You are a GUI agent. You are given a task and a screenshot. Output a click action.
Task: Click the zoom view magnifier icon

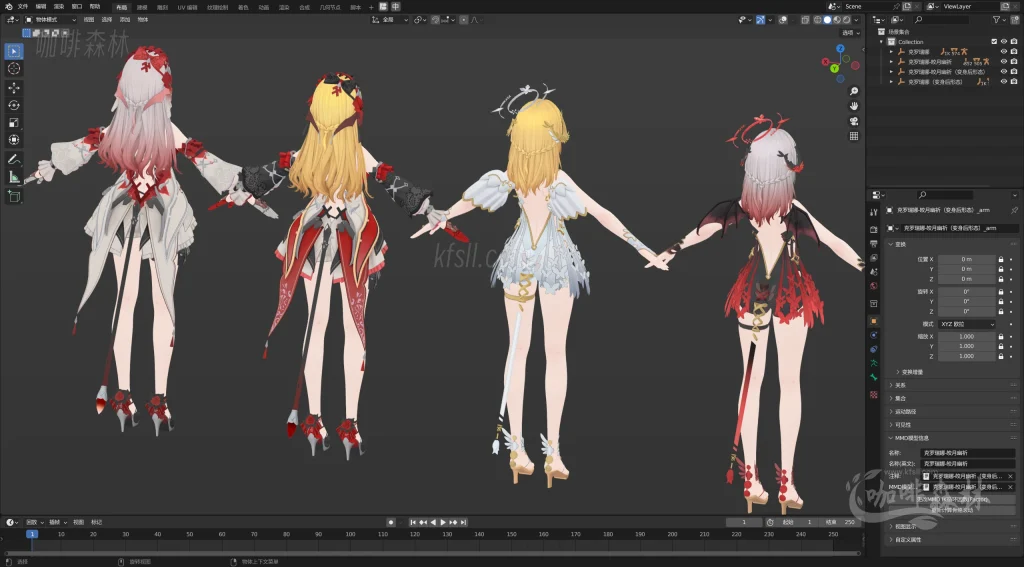[x=854, y=91]
